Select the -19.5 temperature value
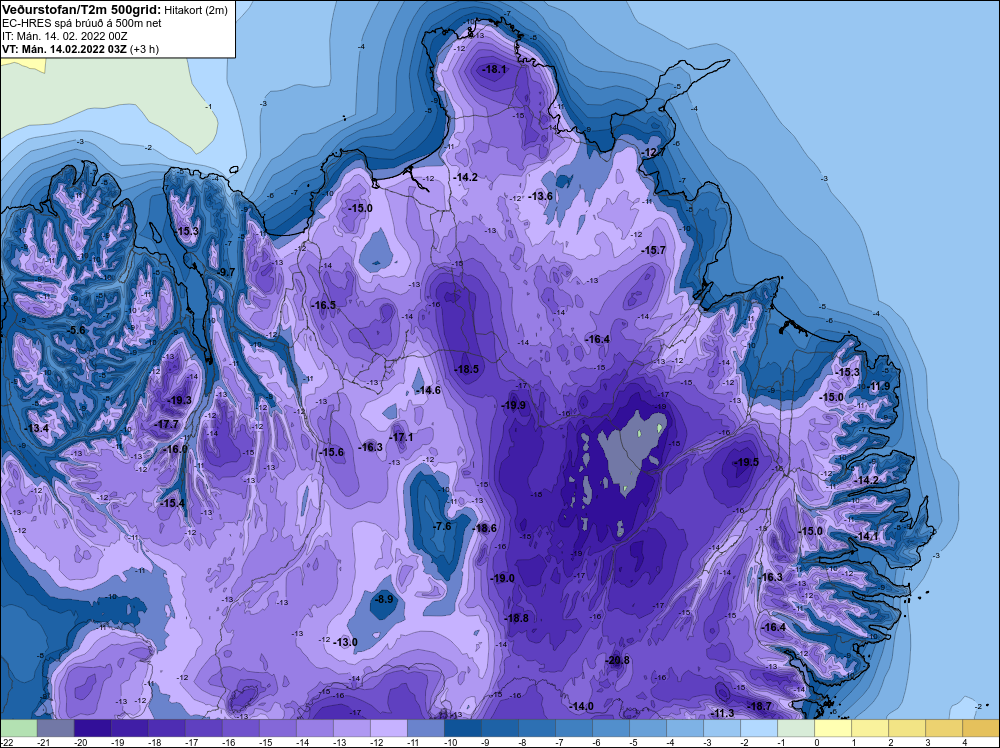This screenshot has width=1000, height=748. (746, 462)
